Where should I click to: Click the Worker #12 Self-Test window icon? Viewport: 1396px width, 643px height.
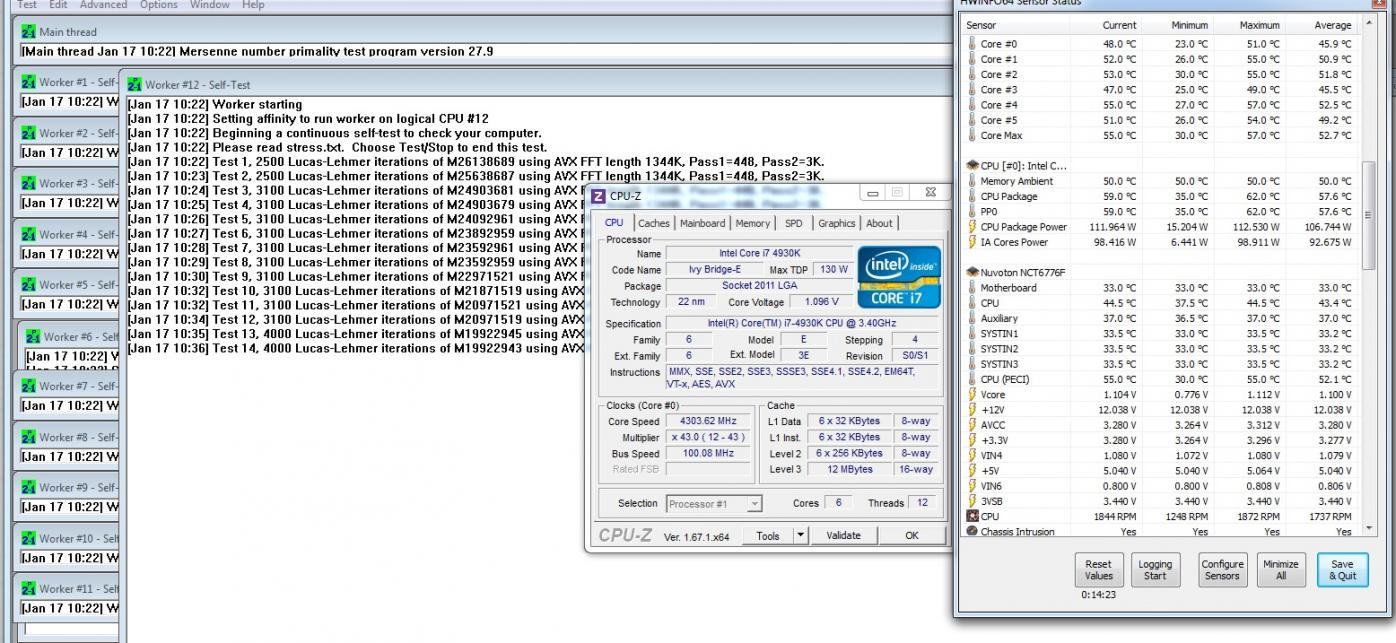(135, 85)
